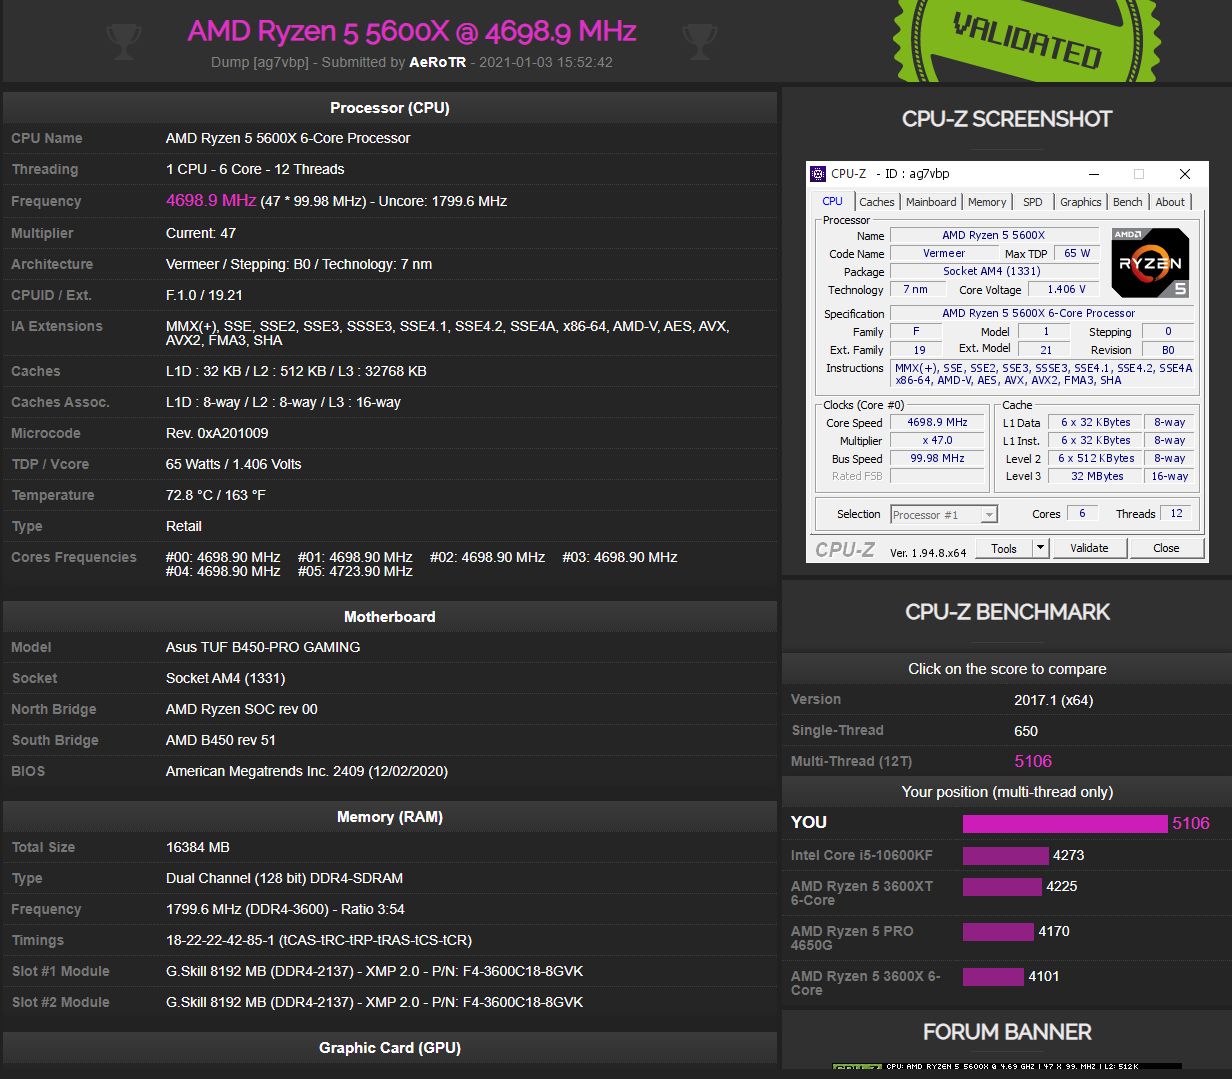
Task: Click the CPU-Z BENCHMARK heading
Action: (x=1007, y=612)
